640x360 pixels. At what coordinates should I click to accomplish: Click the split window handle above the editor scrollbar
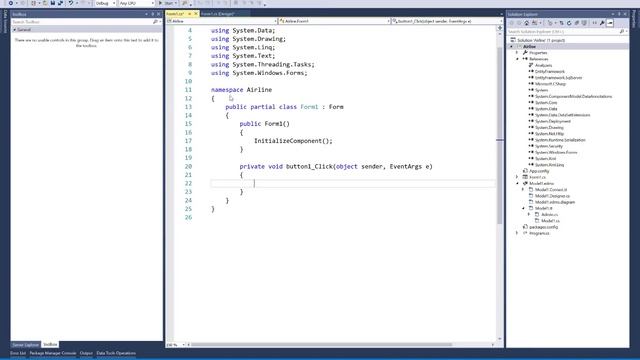click(x=500, y=28)
